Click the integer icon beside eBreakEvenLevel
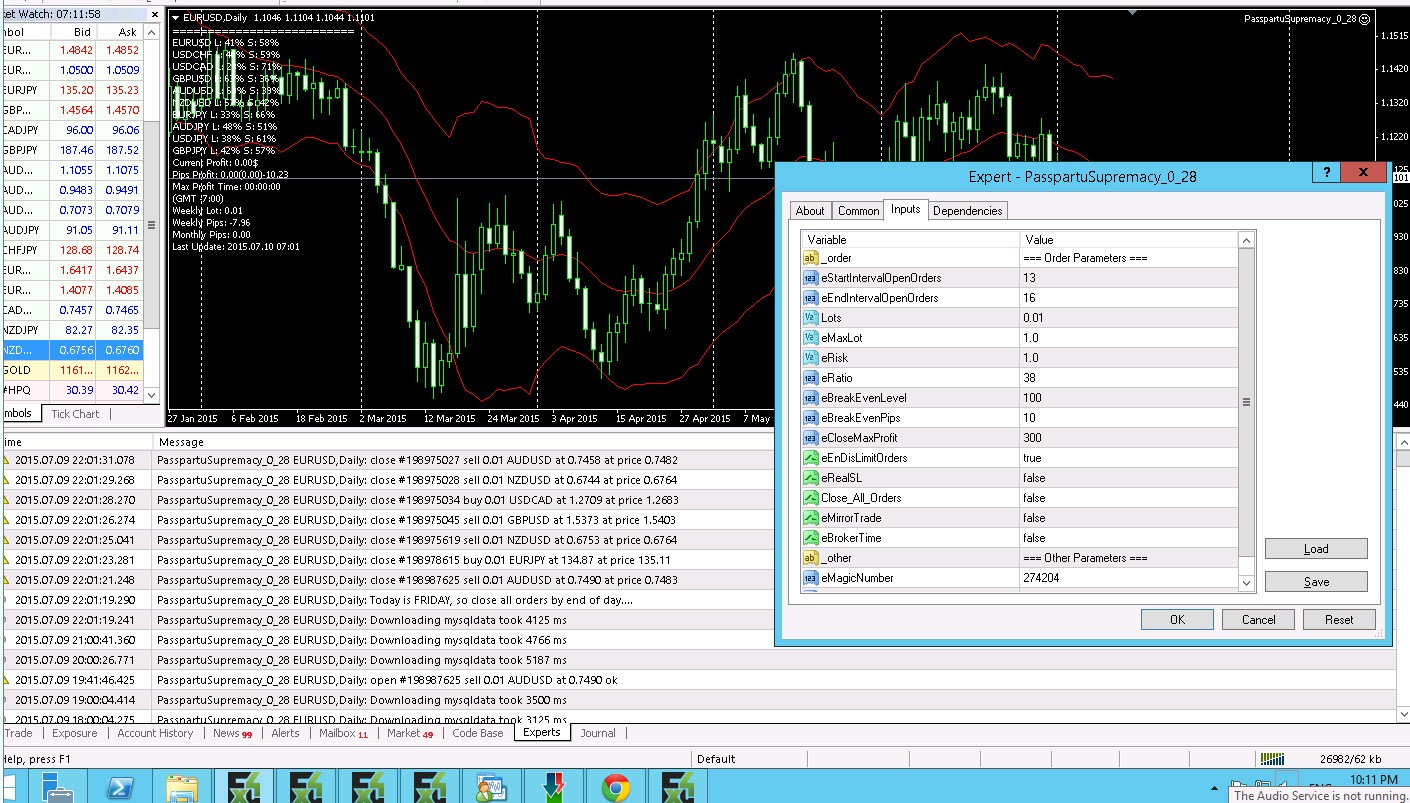1410x803 pixels. tap(810, 398)
